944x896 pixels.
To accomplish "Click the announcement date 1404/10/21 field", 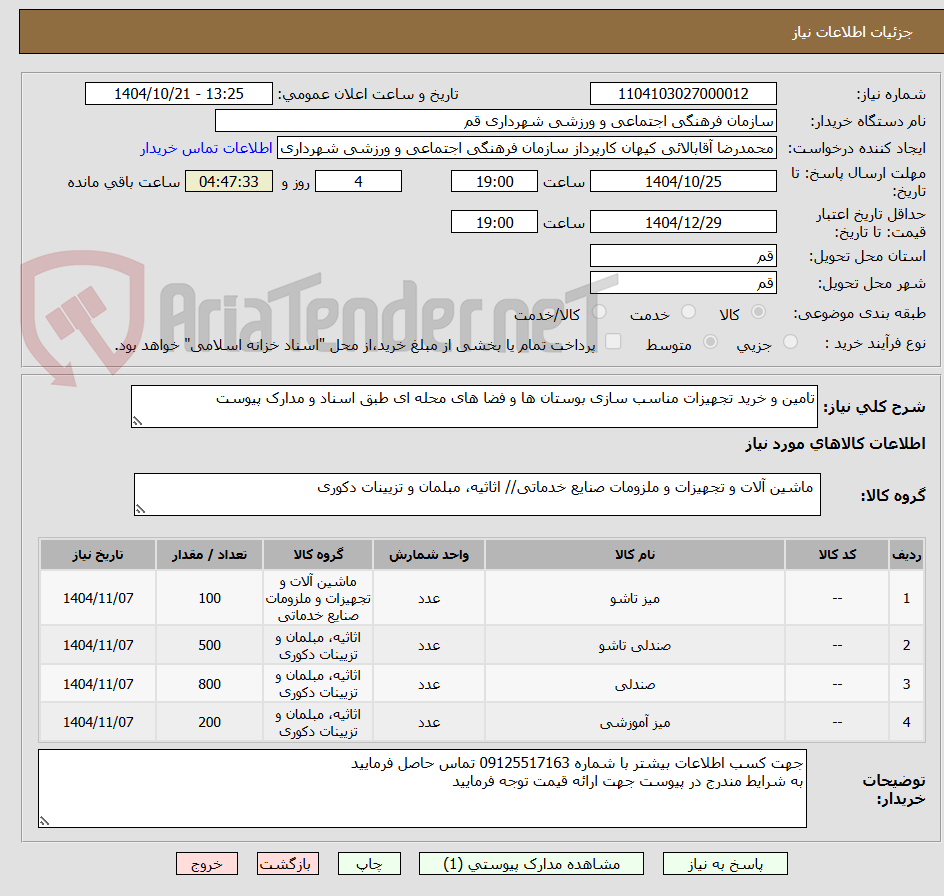I will pos(179,94).
